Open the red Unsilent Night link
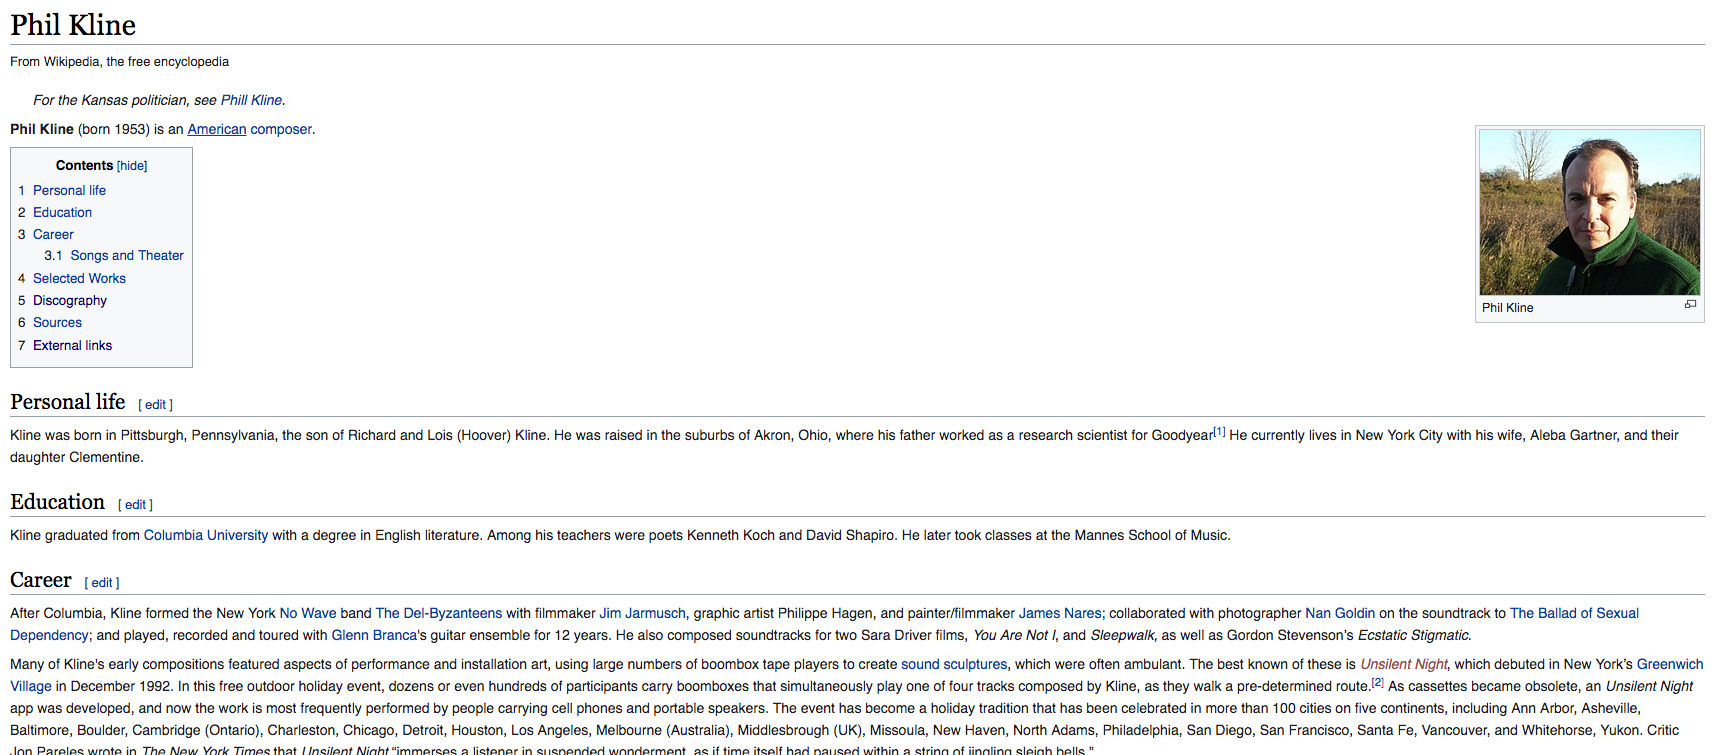 click(x=1404, y=664)
